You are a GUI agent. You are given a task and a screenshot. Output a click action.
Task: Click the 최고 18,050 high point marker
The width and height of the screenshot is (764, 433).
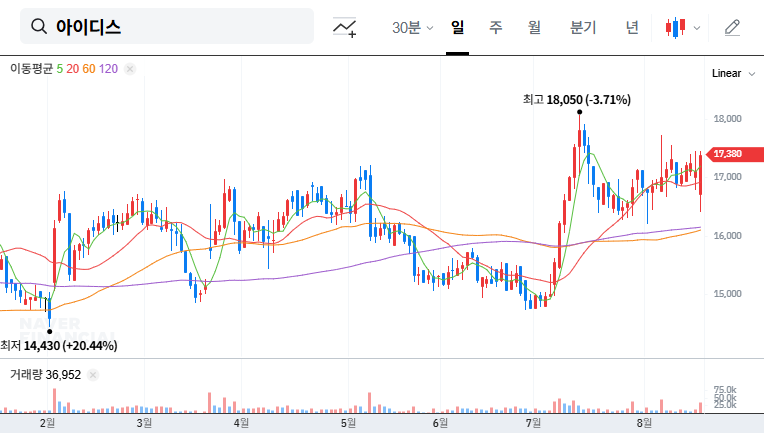580,112
